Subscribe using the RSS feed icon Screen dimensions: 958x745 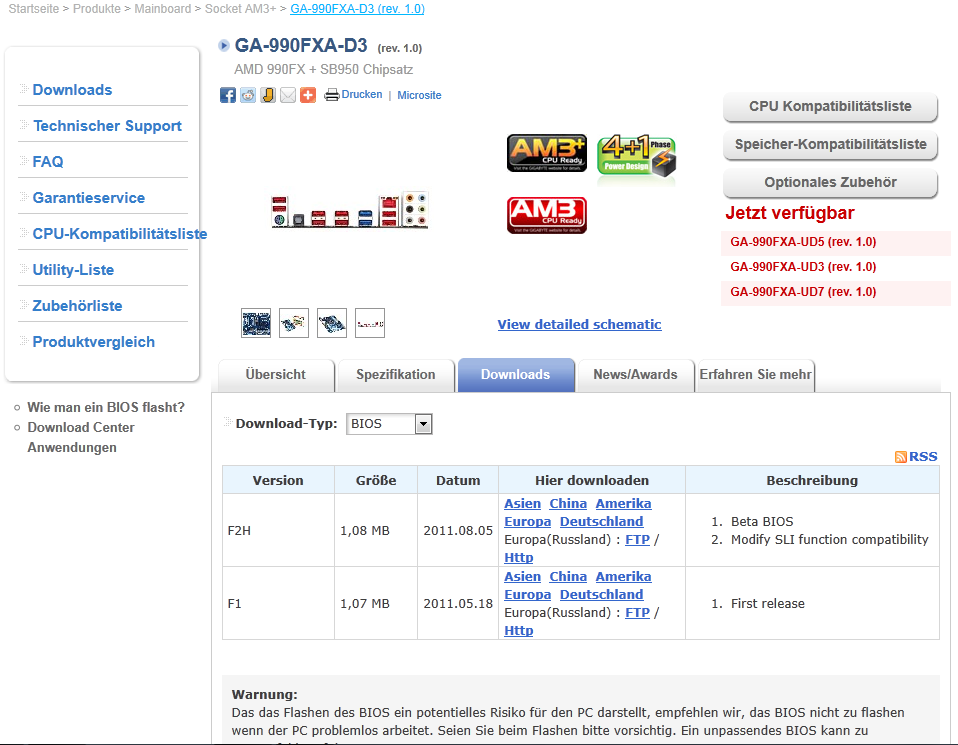[x=901, y=457]
